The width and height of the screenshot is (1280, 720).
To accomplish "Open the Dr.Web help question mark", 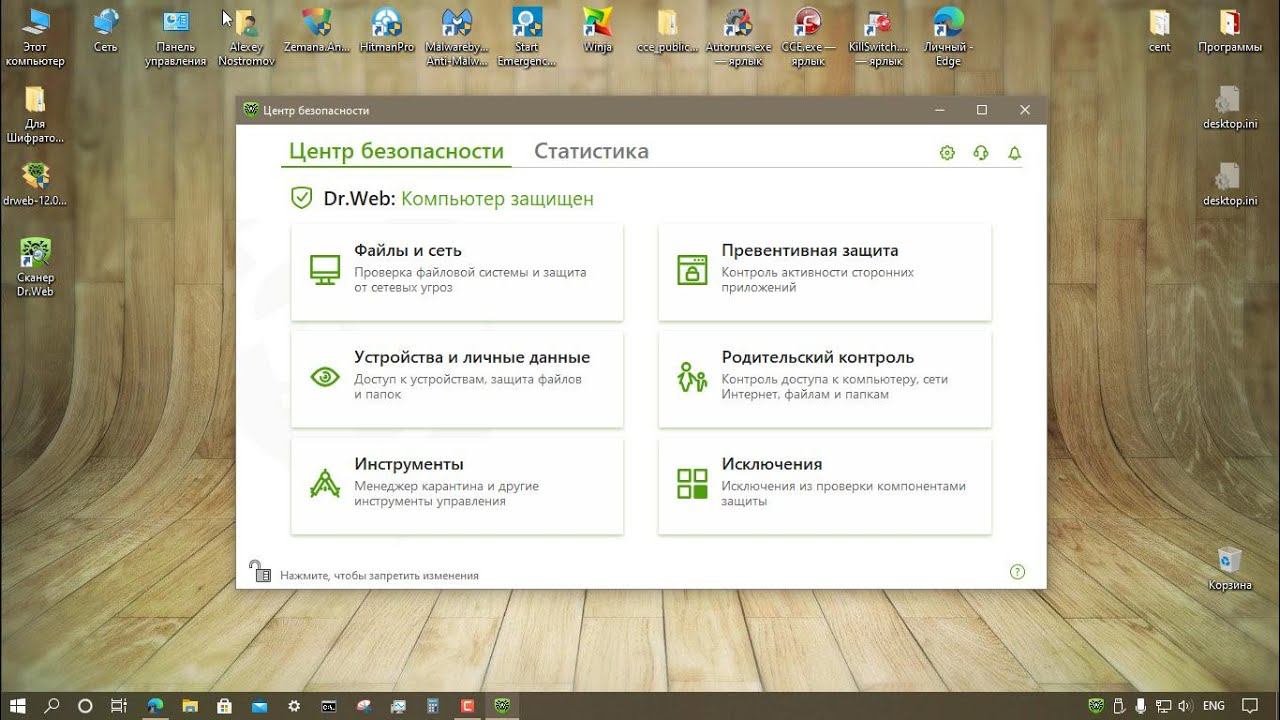I will click(x=1017, y=572).
